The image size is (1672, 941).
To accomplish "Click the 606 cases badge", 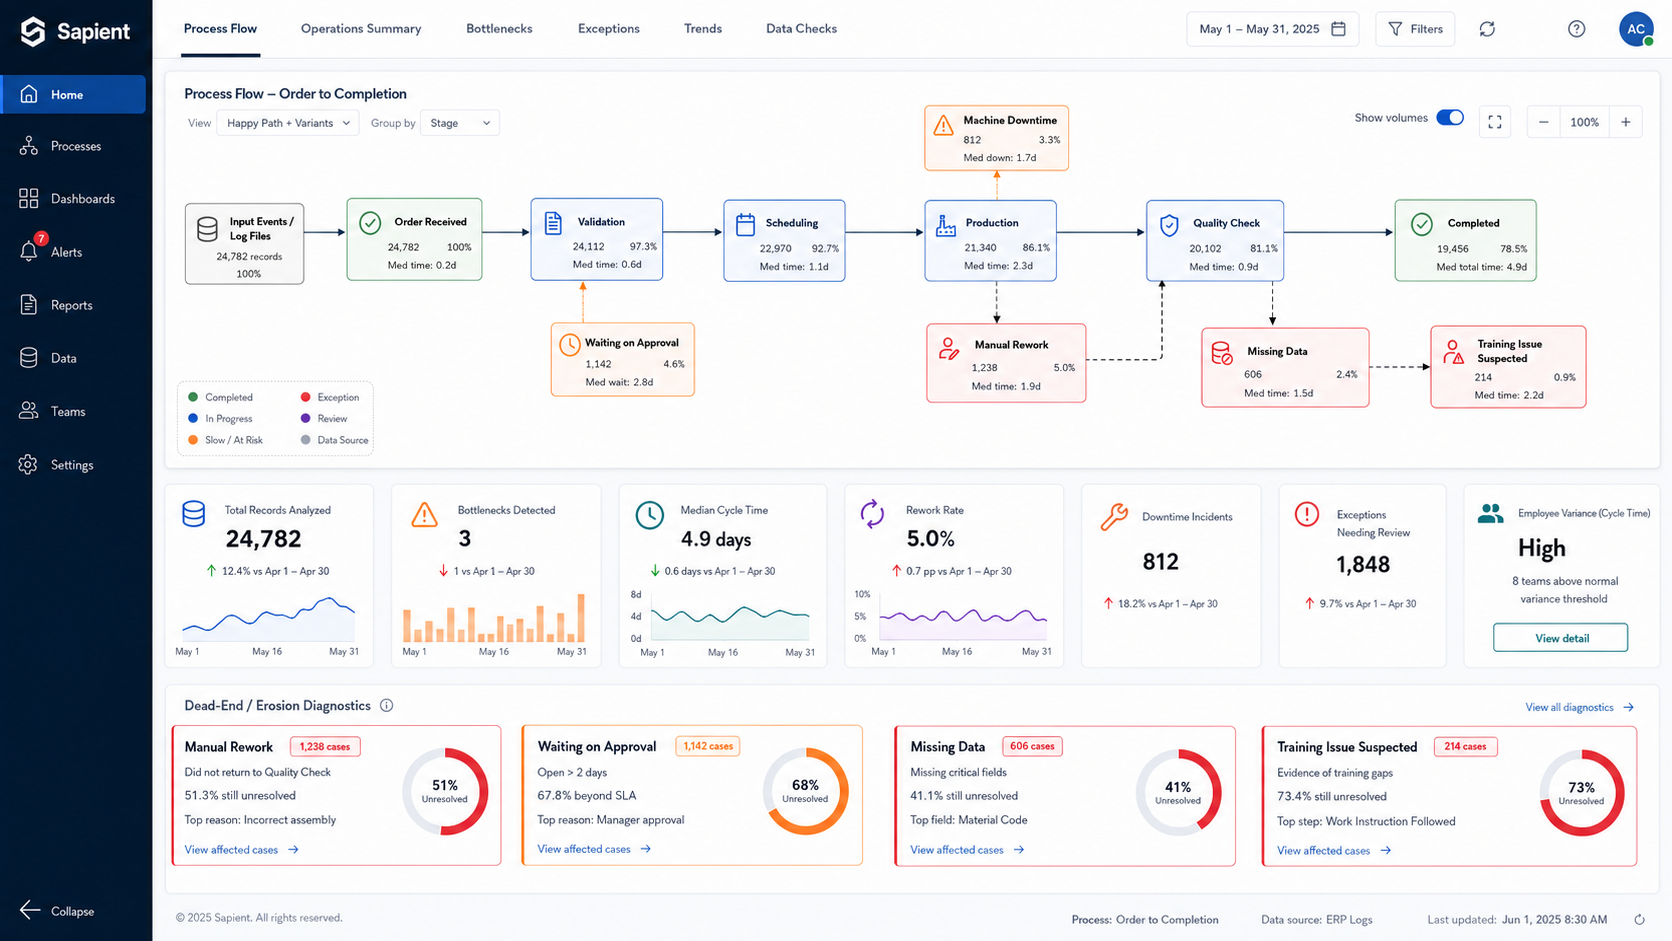I will 1032,746.
